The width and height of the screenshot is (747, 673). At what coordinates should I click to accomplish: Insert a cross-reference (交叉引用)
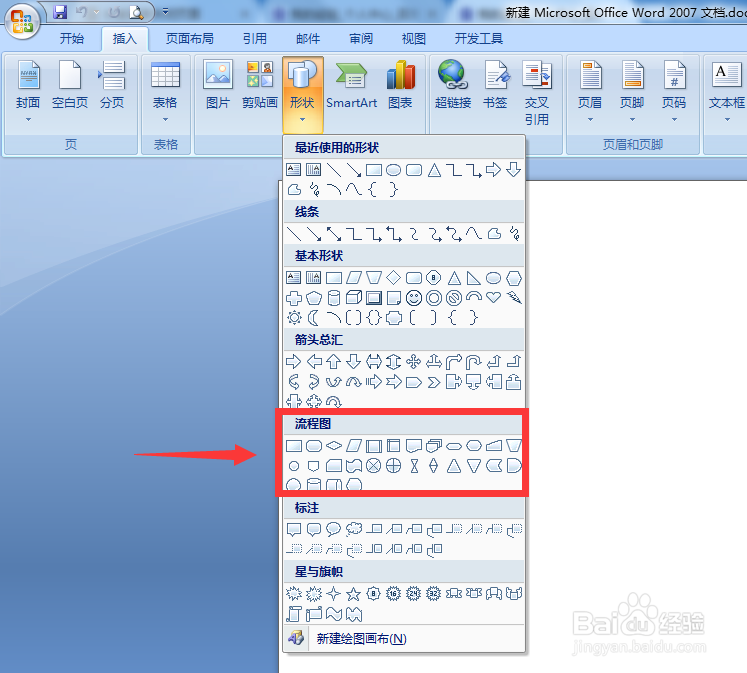537,93
